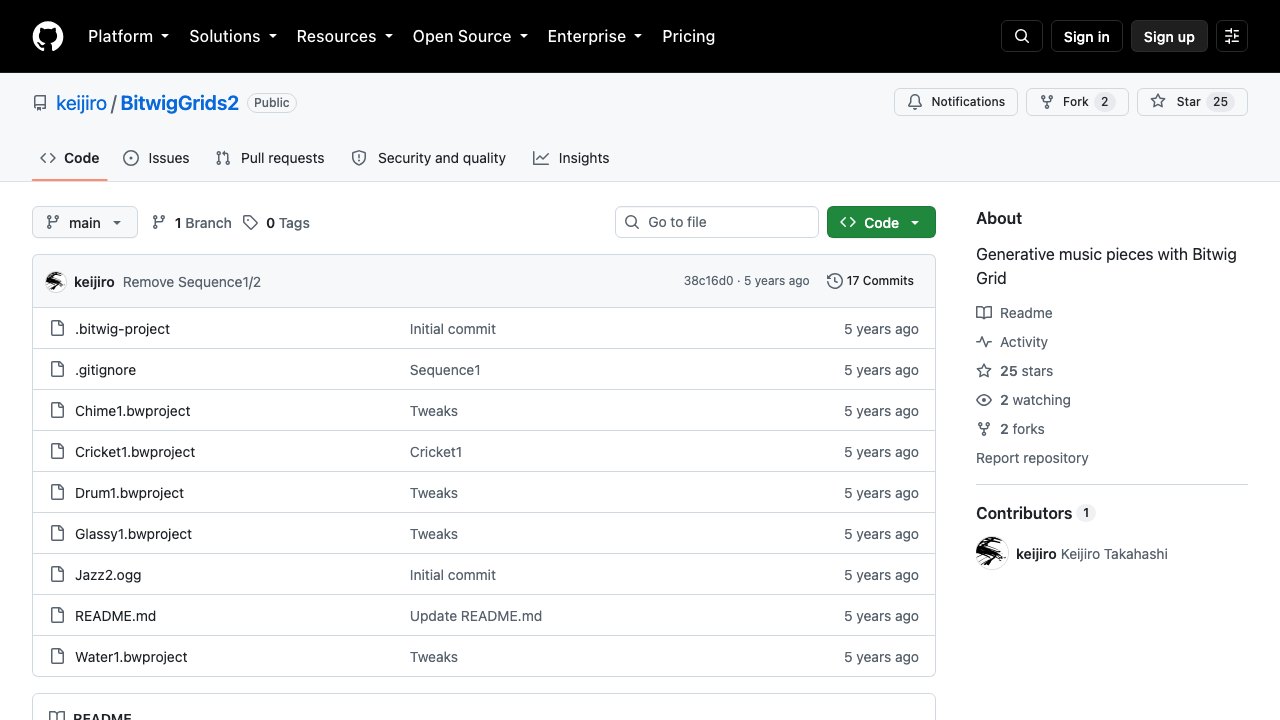Click the Sign in button
The image size is (1280, 720).
pyautogui.click(x=1087, y=36)
